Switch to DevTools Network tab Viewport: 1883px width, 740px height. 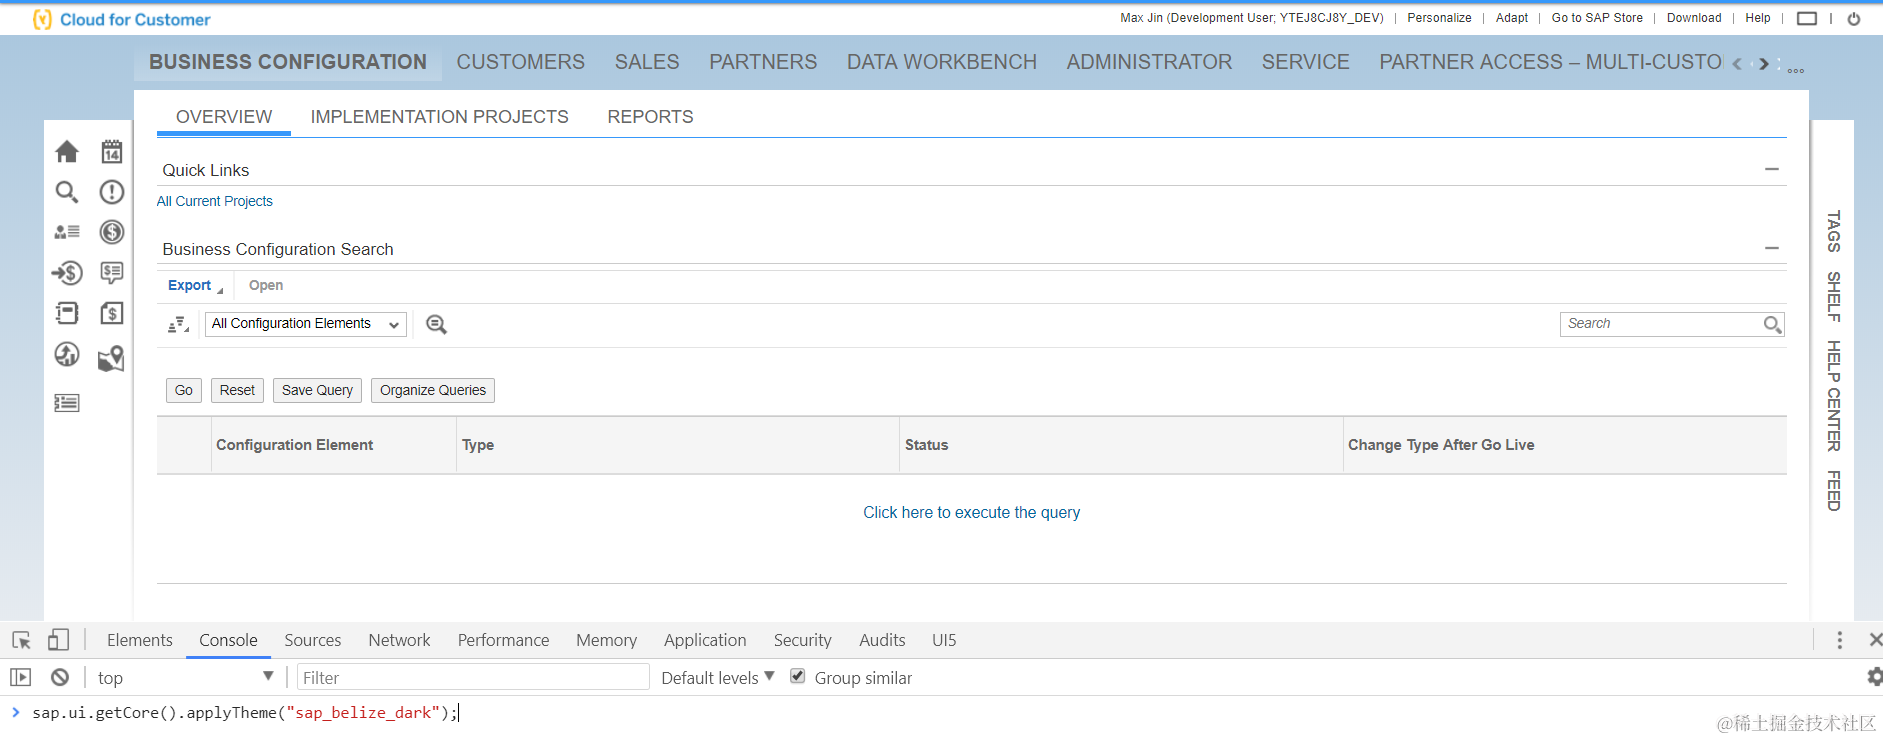click(399, 640)
